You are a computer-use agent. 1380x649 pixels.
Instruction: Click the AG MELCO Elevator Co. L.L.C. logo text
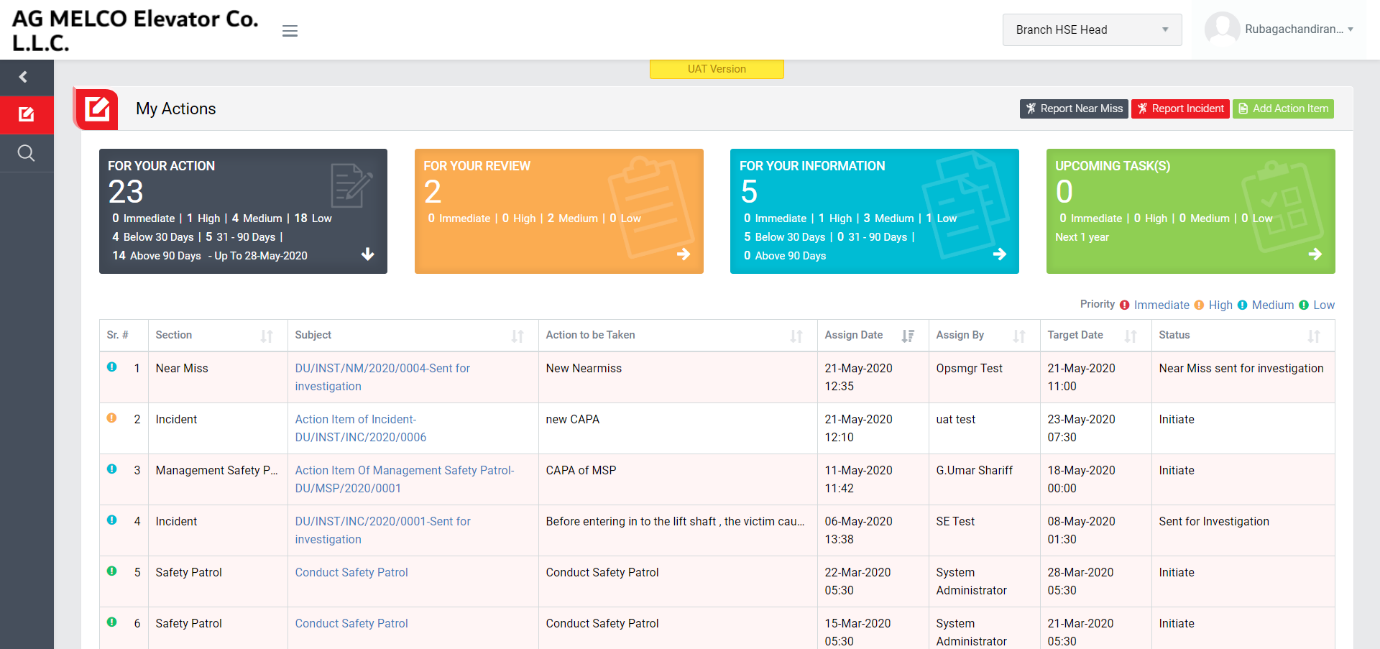pyautogui.click(x=134, y=30)
